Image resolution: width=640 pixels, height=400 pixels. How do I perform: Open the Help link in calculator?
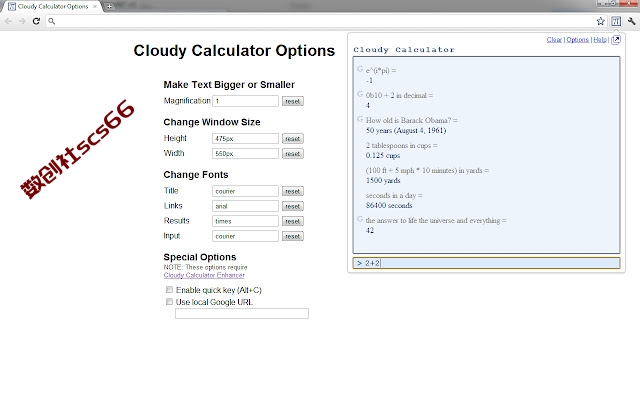coord(600,40)
